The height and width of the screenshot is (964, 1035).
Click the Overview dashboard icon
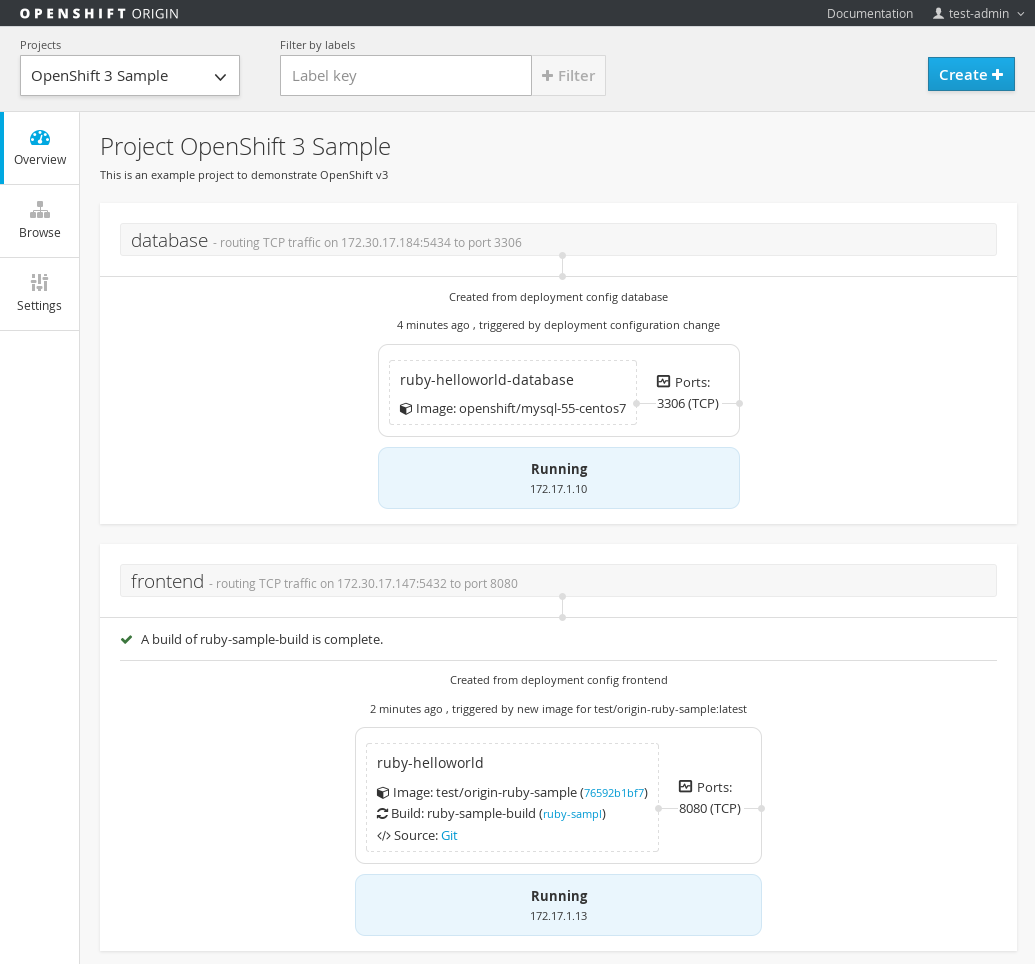(40, 138)
